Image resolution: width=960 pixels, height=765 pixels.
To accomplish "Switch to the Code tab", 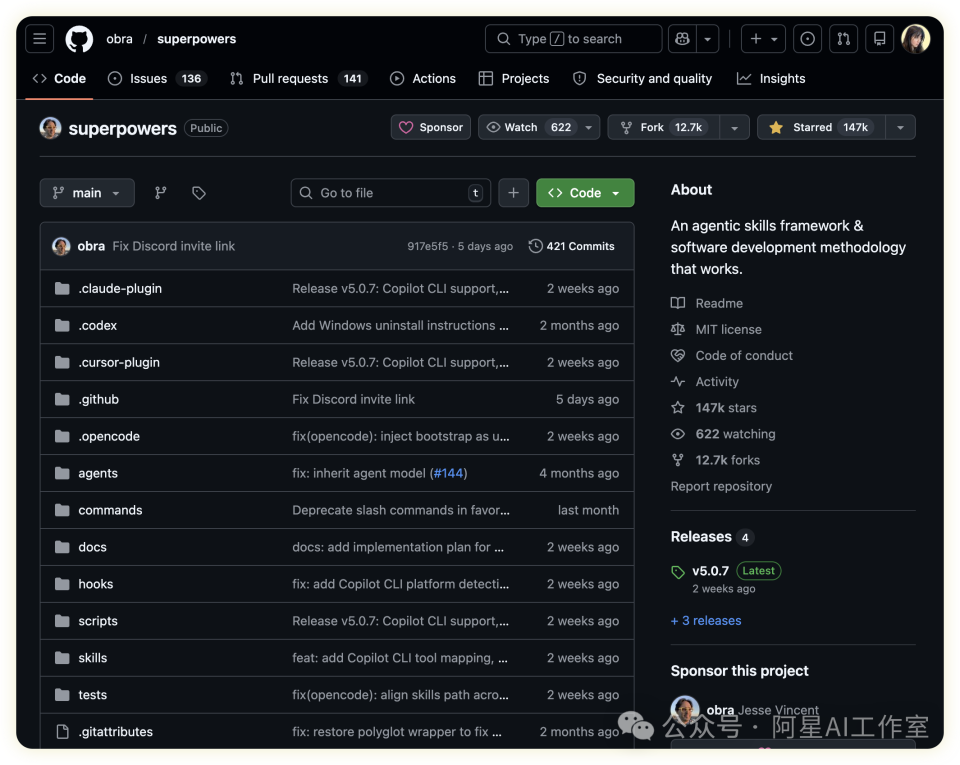I will tap(59, 78).
